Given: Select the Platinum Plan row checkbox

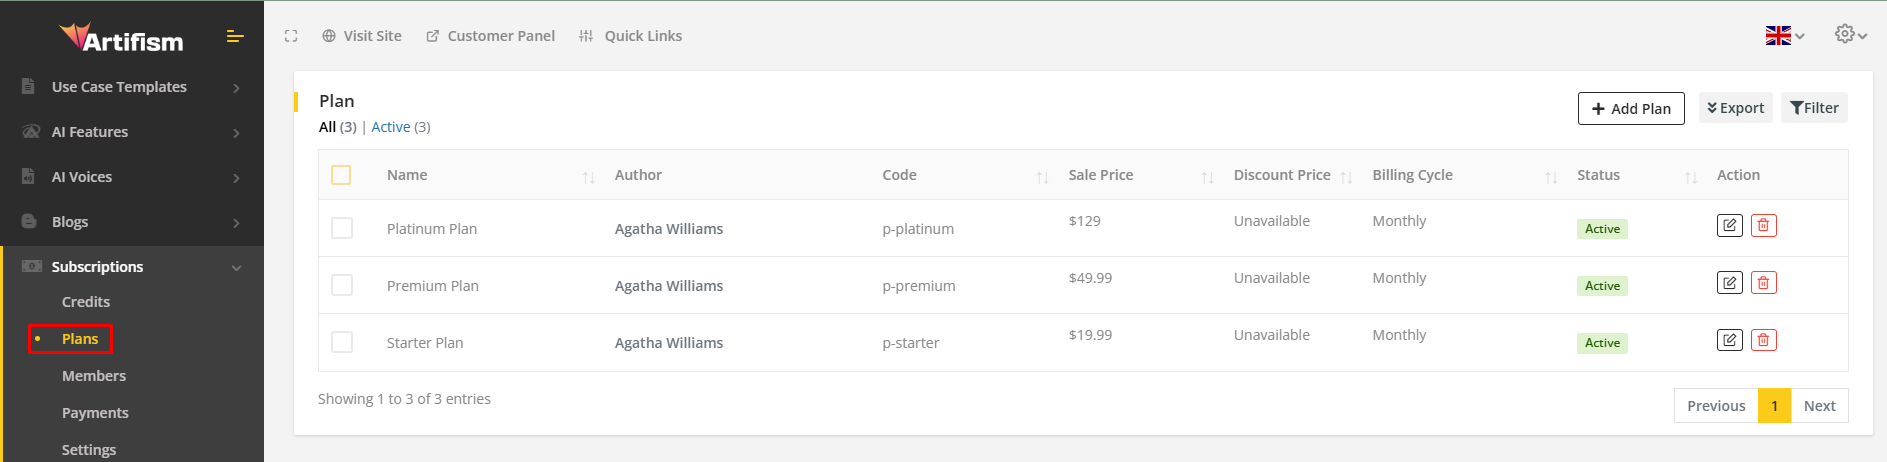Looking at the screenshot, I should (x=342, y=228).
